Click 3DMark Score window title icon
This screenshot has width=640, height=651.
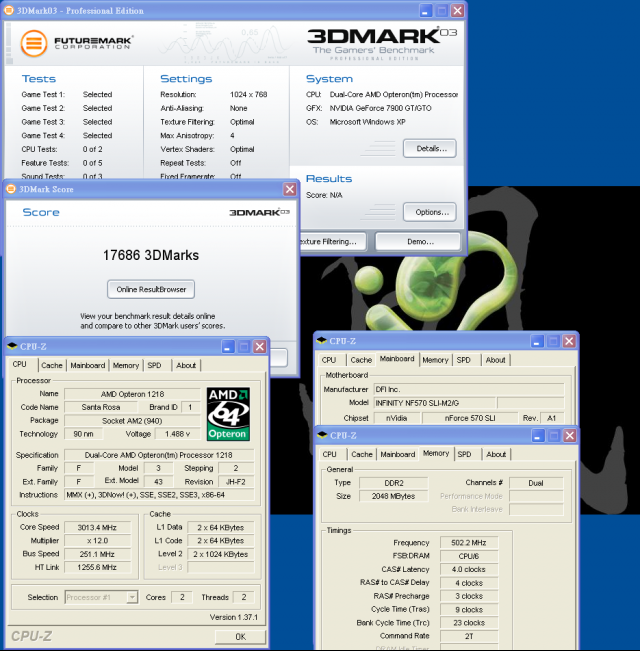(11, 189)
